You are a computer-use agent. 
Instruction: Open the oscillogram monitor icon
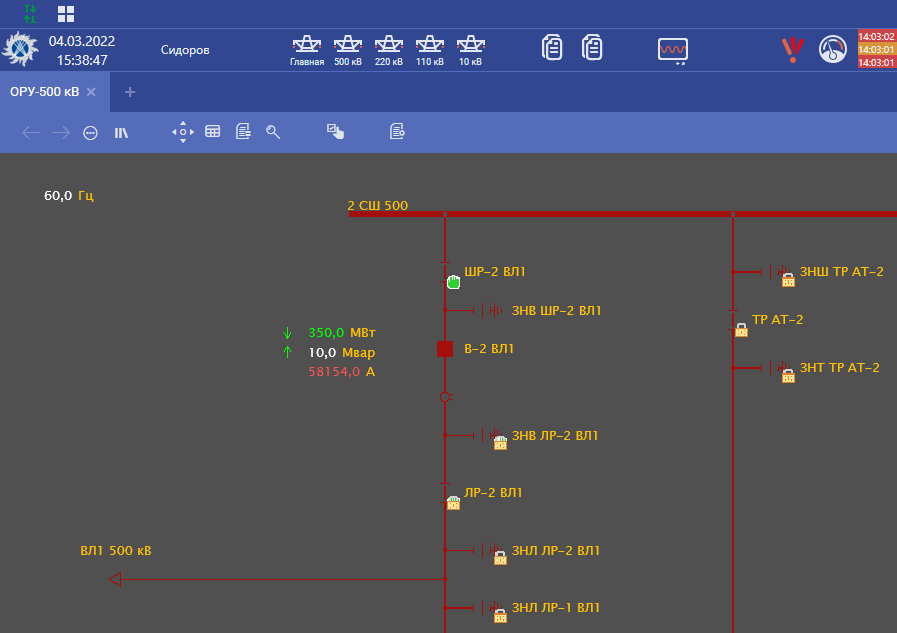tap(672, 49)
